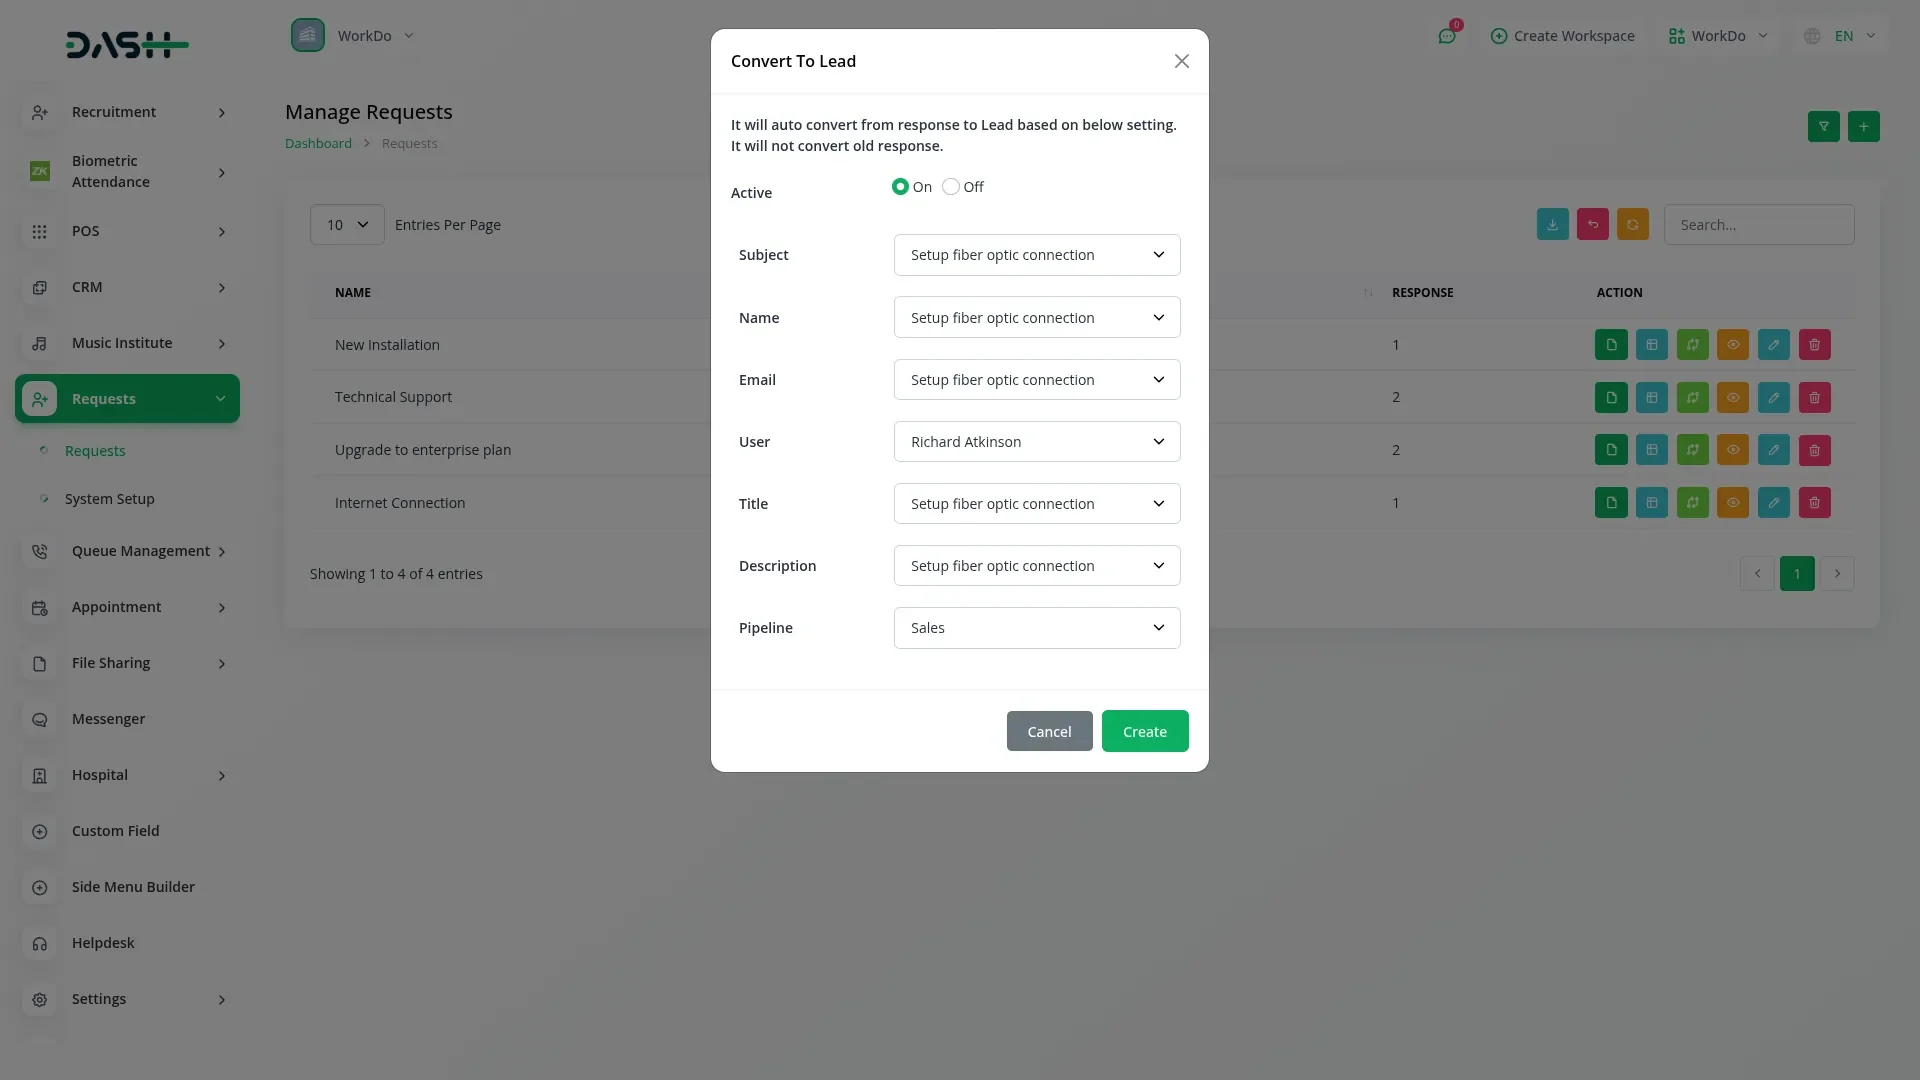Select the On radio for Active
Screen dimensions: 1920x1080
(900, 187)
